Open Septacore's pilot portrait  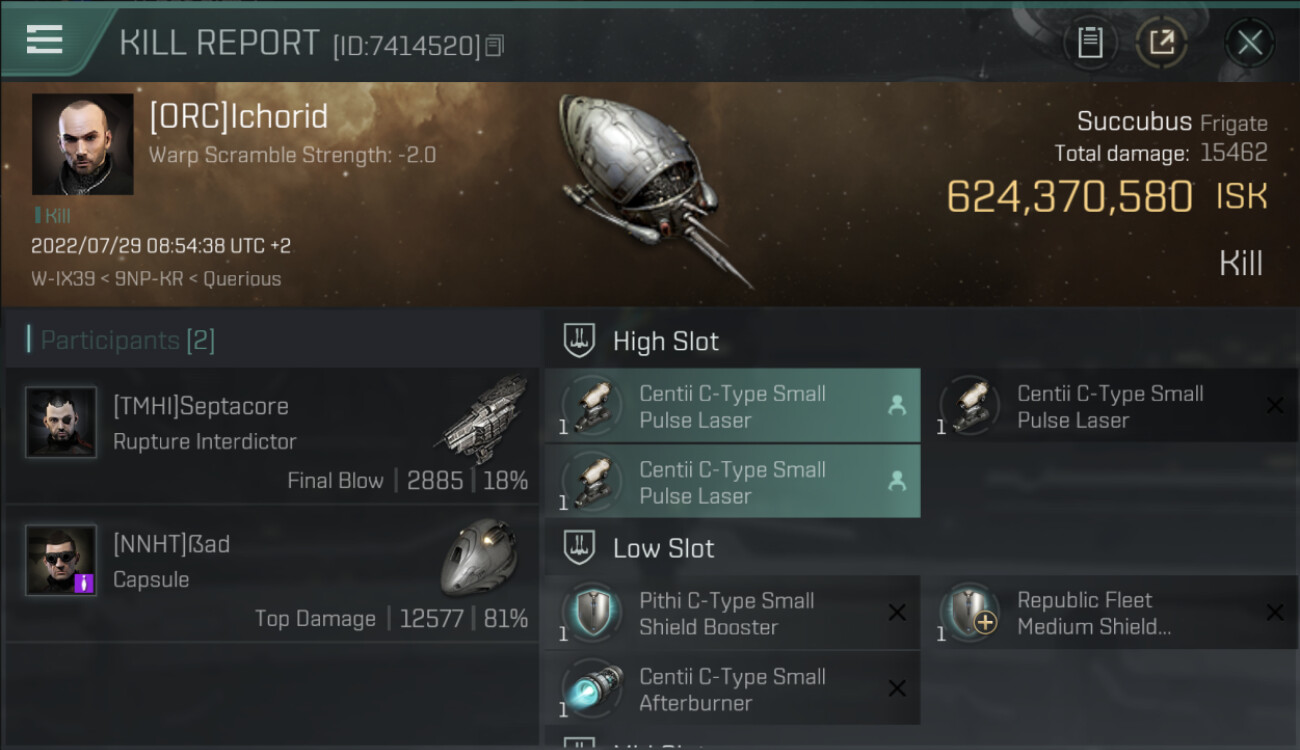(x=61, y=422)
